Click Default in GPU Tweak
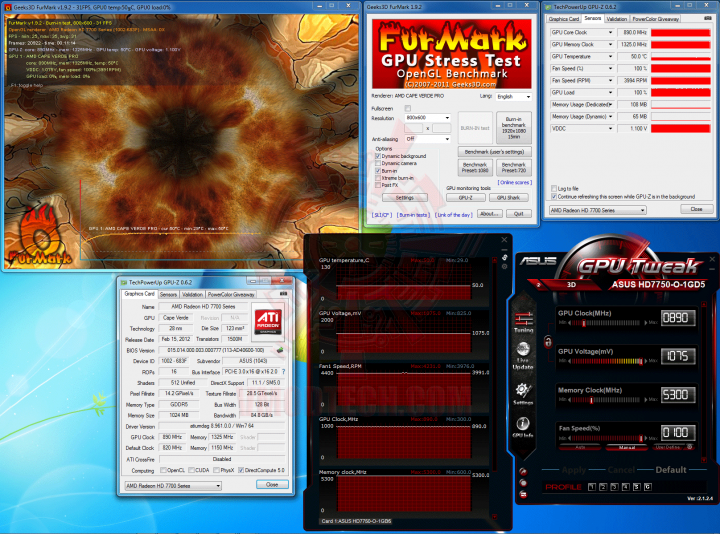Screen dimensions: 720x534 [671, 470]
